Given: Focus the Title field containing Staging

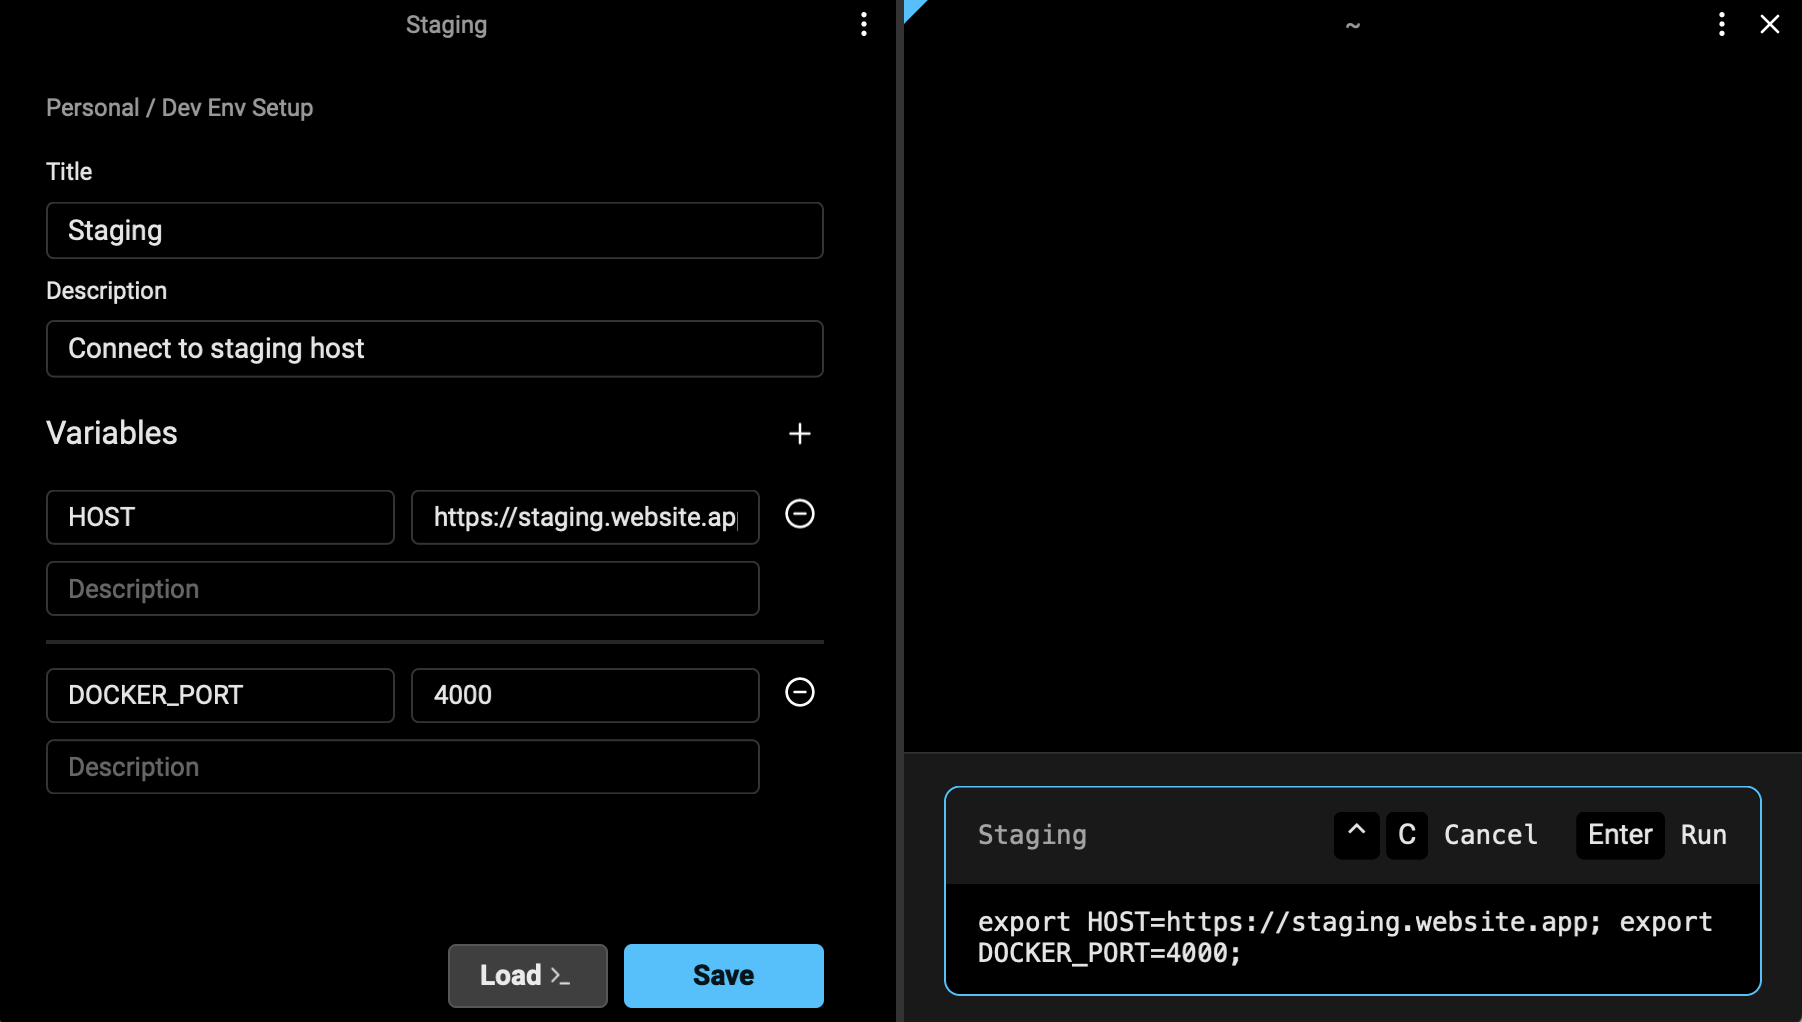Looking at the screenshot, I should coord(434,231).
